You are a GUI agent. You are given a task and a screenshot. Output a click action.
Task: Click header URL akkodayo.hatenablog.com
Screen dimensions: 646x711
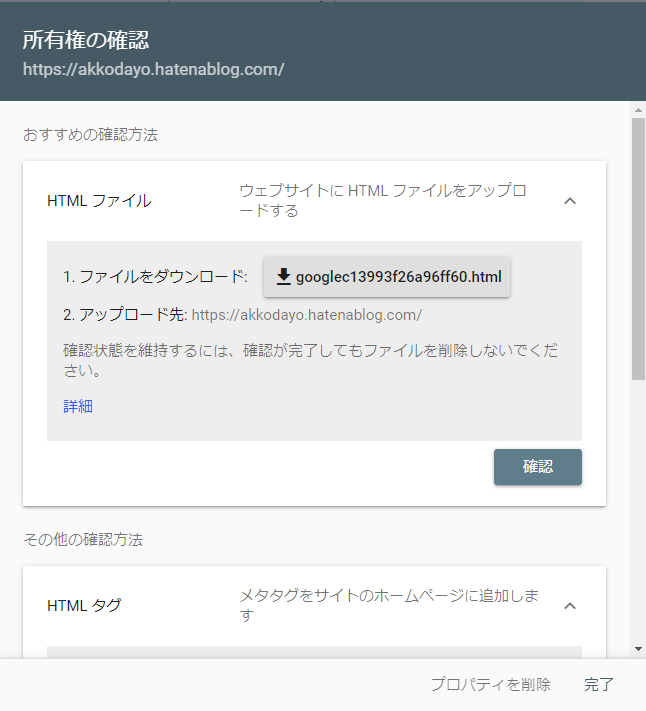point(154,69)
